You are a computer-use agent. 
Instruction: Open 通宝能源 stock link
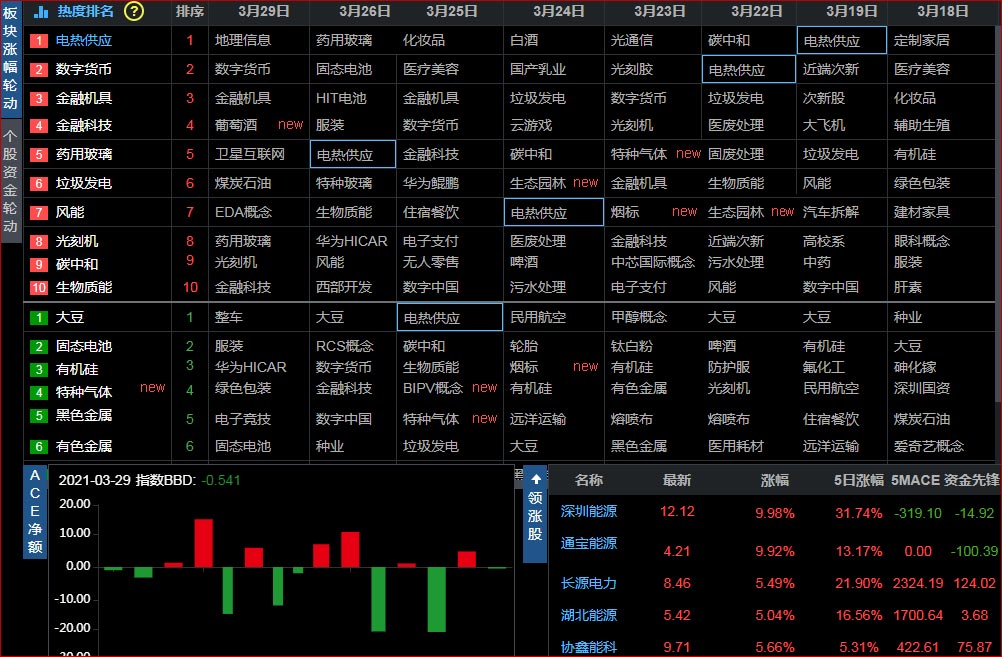[x=589, y=543]
